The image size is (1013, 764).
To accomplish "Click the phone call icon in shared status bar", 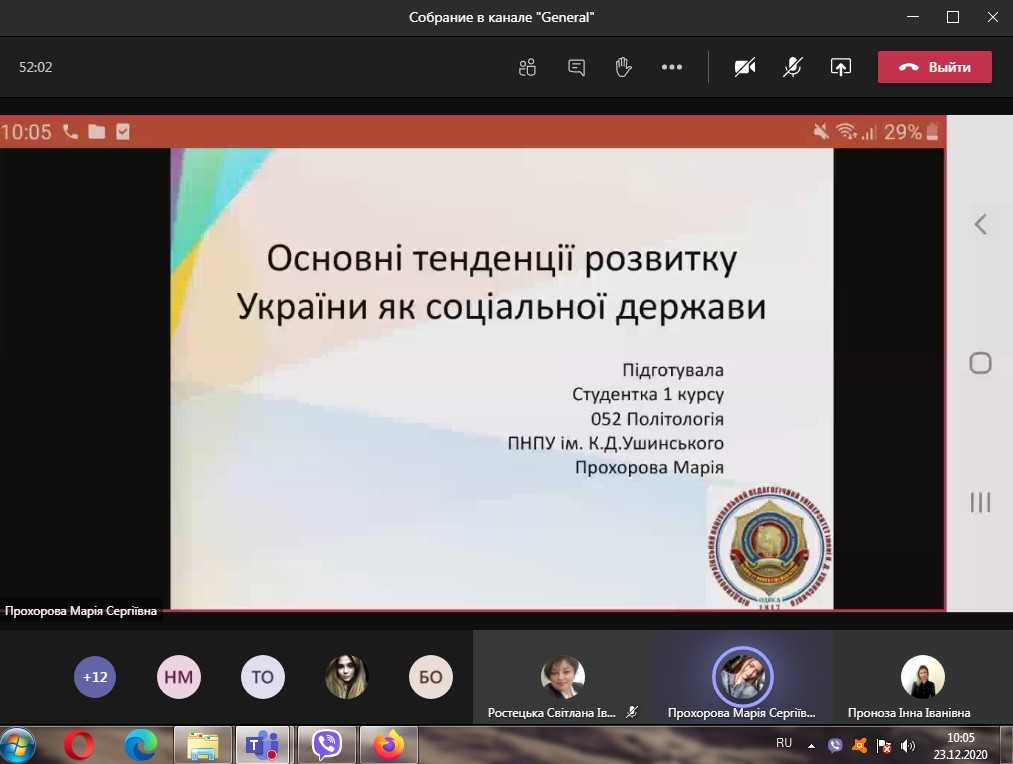I will coord(70,132).
